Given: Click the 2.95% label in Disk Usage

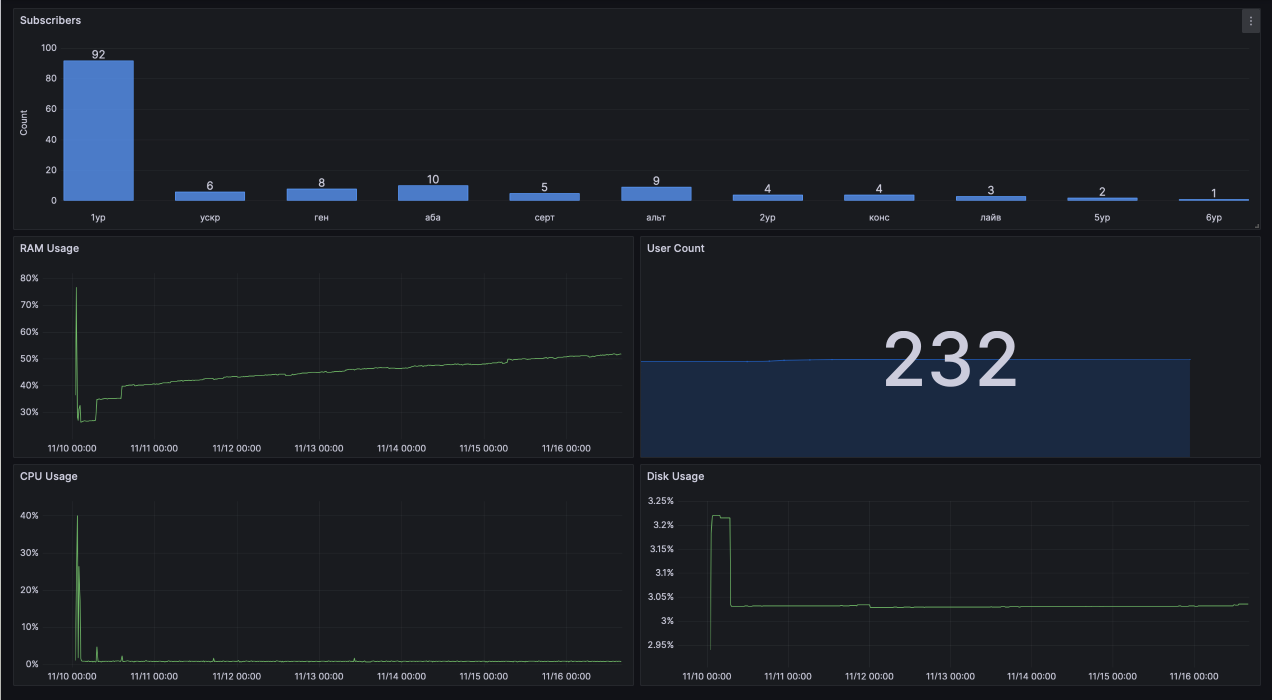Looking at the screenshot, I should click(x=660, y=645).
